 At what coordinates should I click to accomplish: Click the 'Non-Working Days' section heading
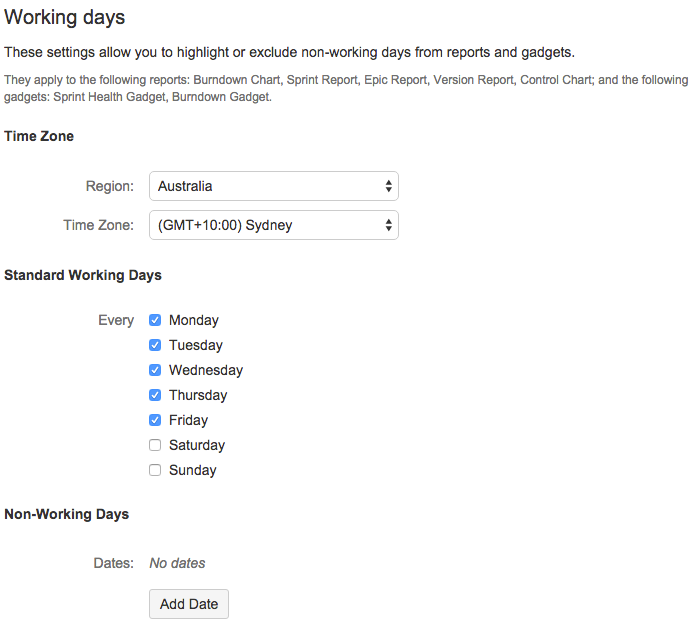[67, 514]
